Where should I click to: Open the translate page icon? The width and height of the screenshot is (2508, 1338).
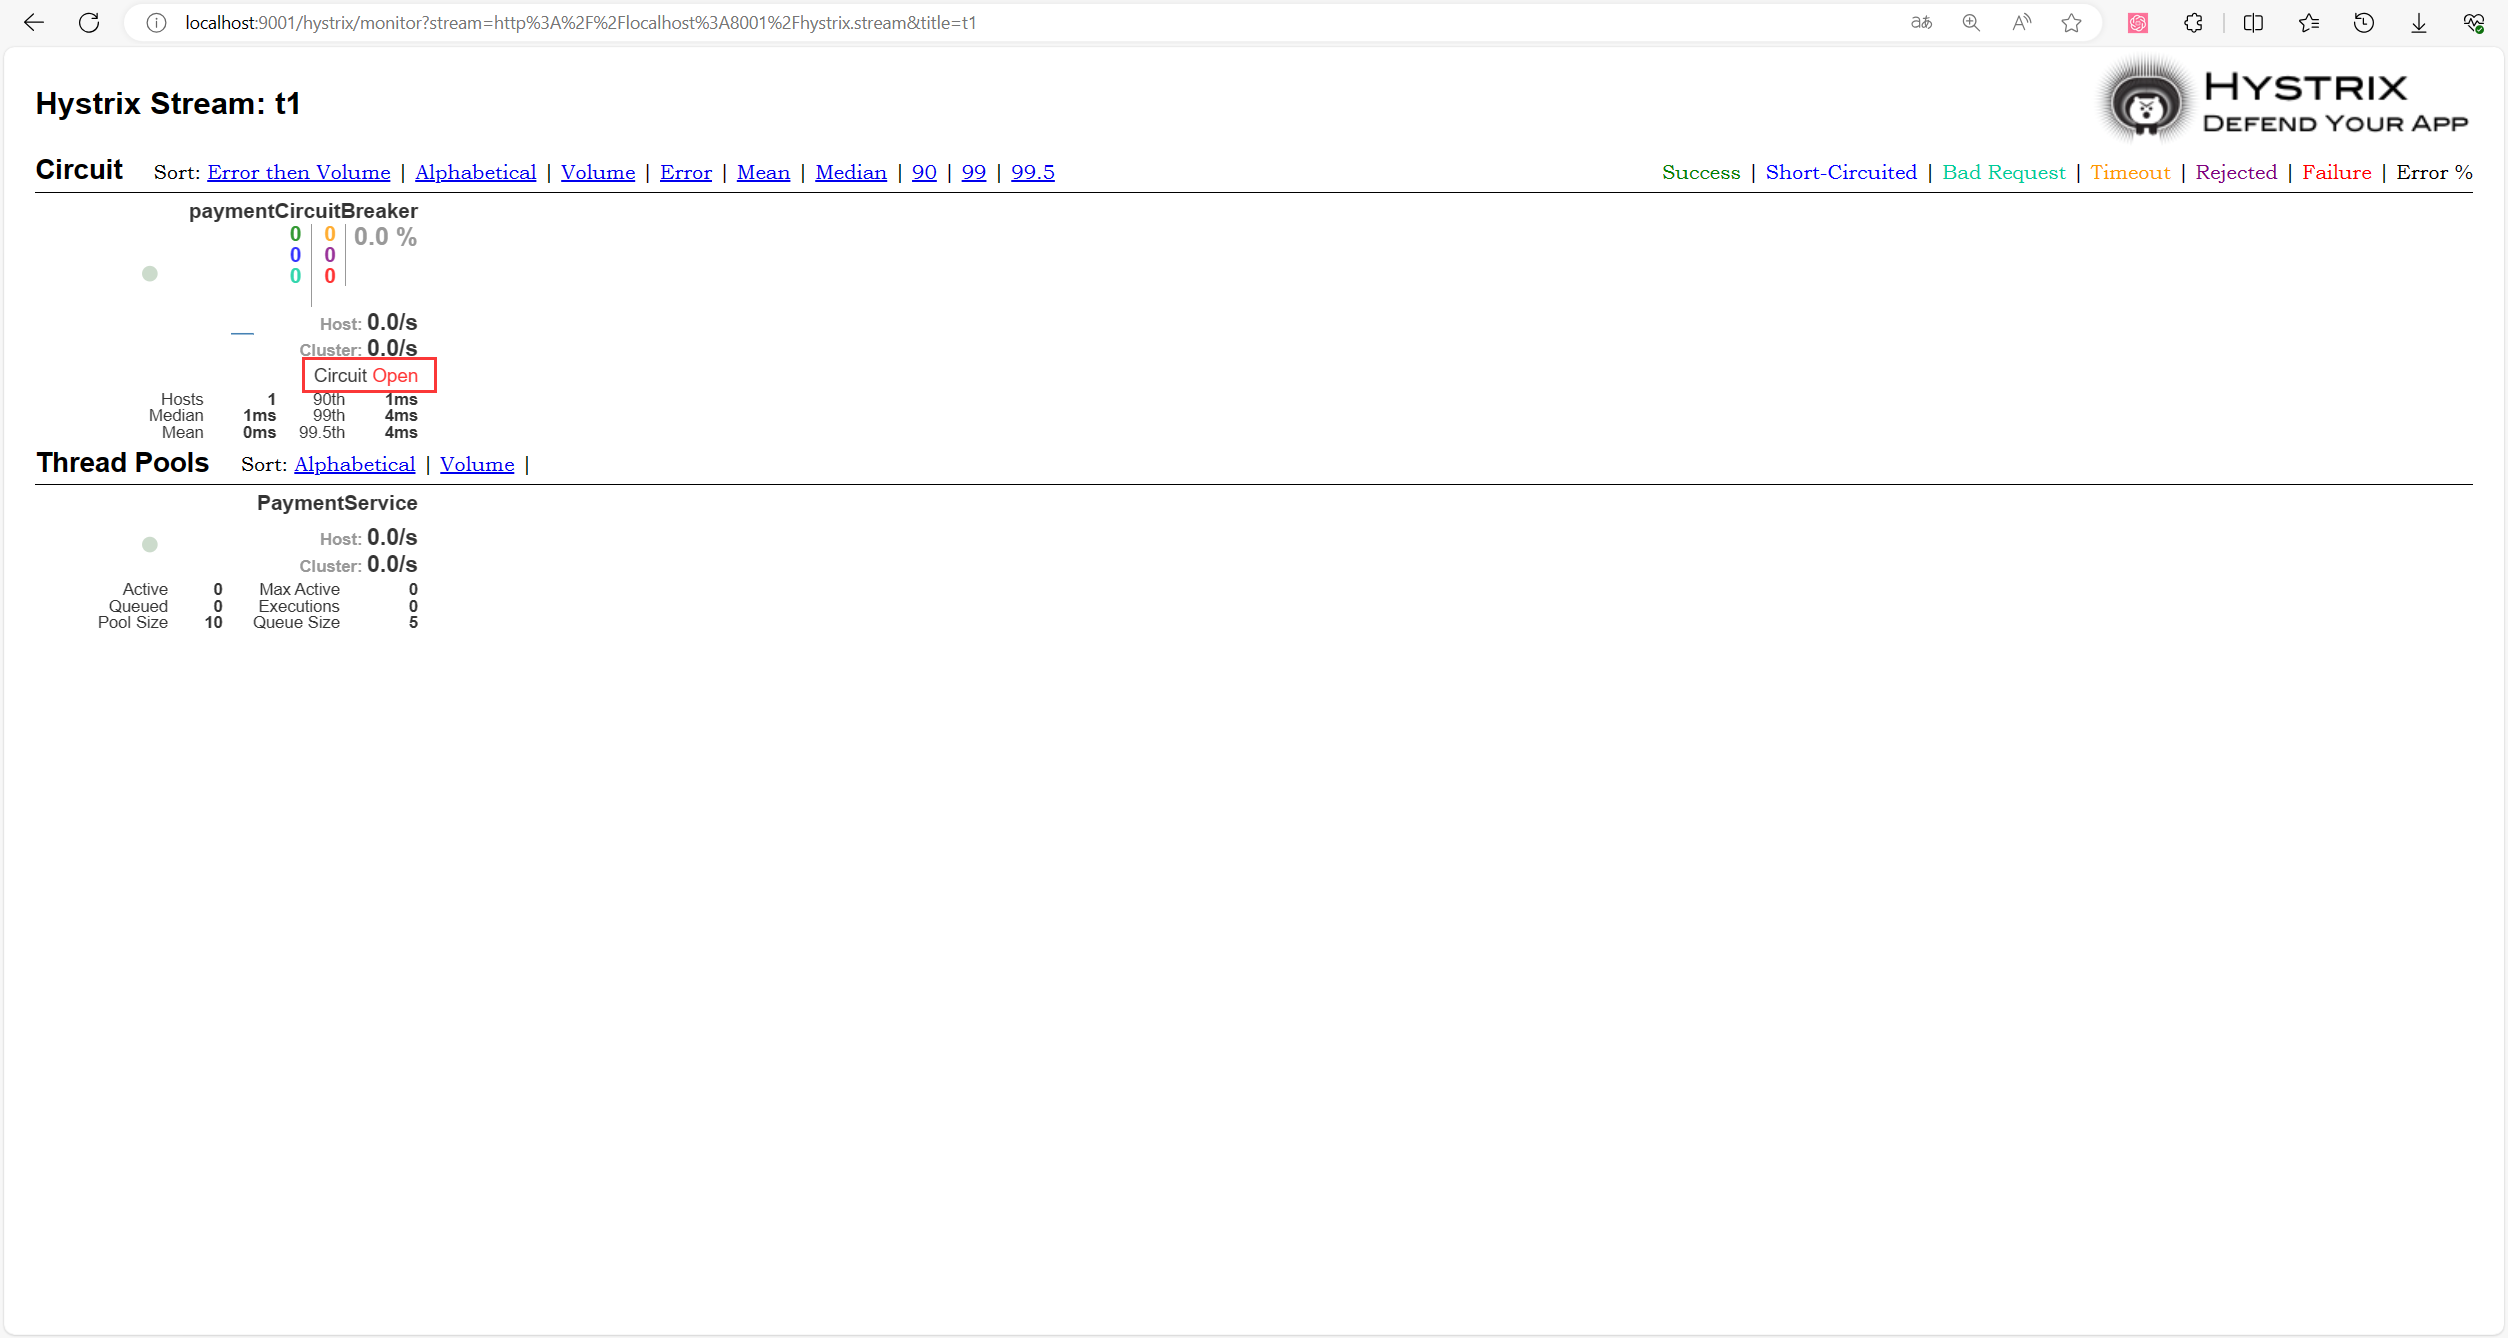pyautogui.click(x=1922, y=22)
